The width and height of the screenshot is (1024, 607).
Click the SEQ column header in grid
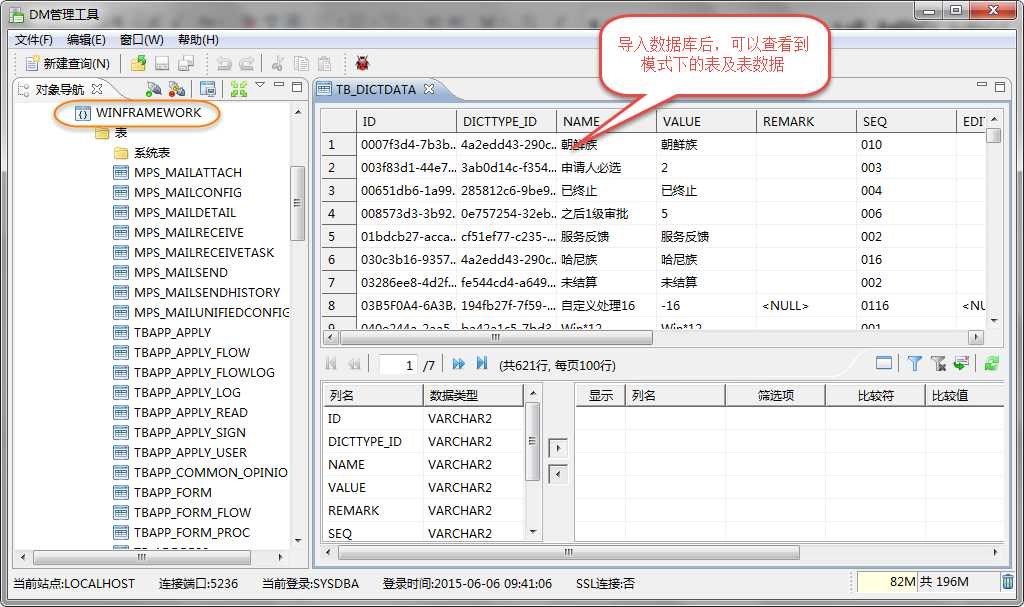click(906, 122)
